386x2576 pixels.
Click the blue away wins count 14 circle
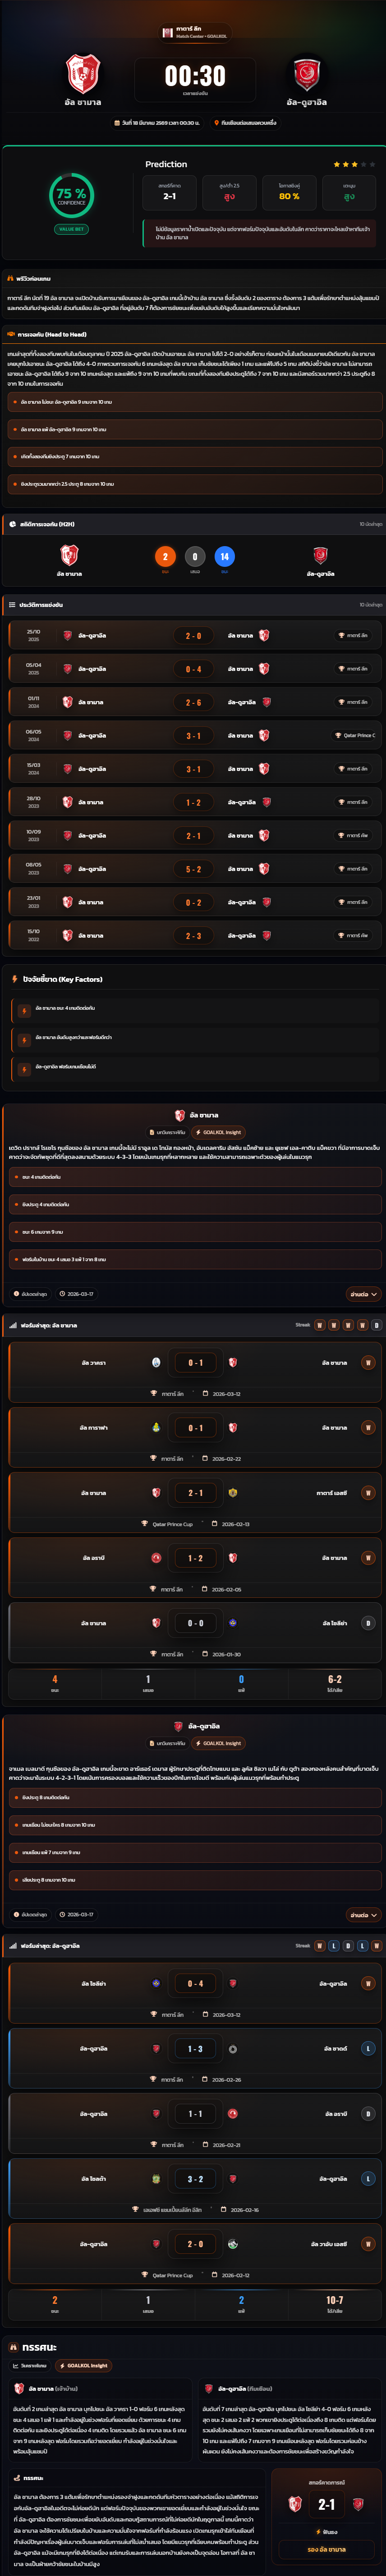click(224, 556)
